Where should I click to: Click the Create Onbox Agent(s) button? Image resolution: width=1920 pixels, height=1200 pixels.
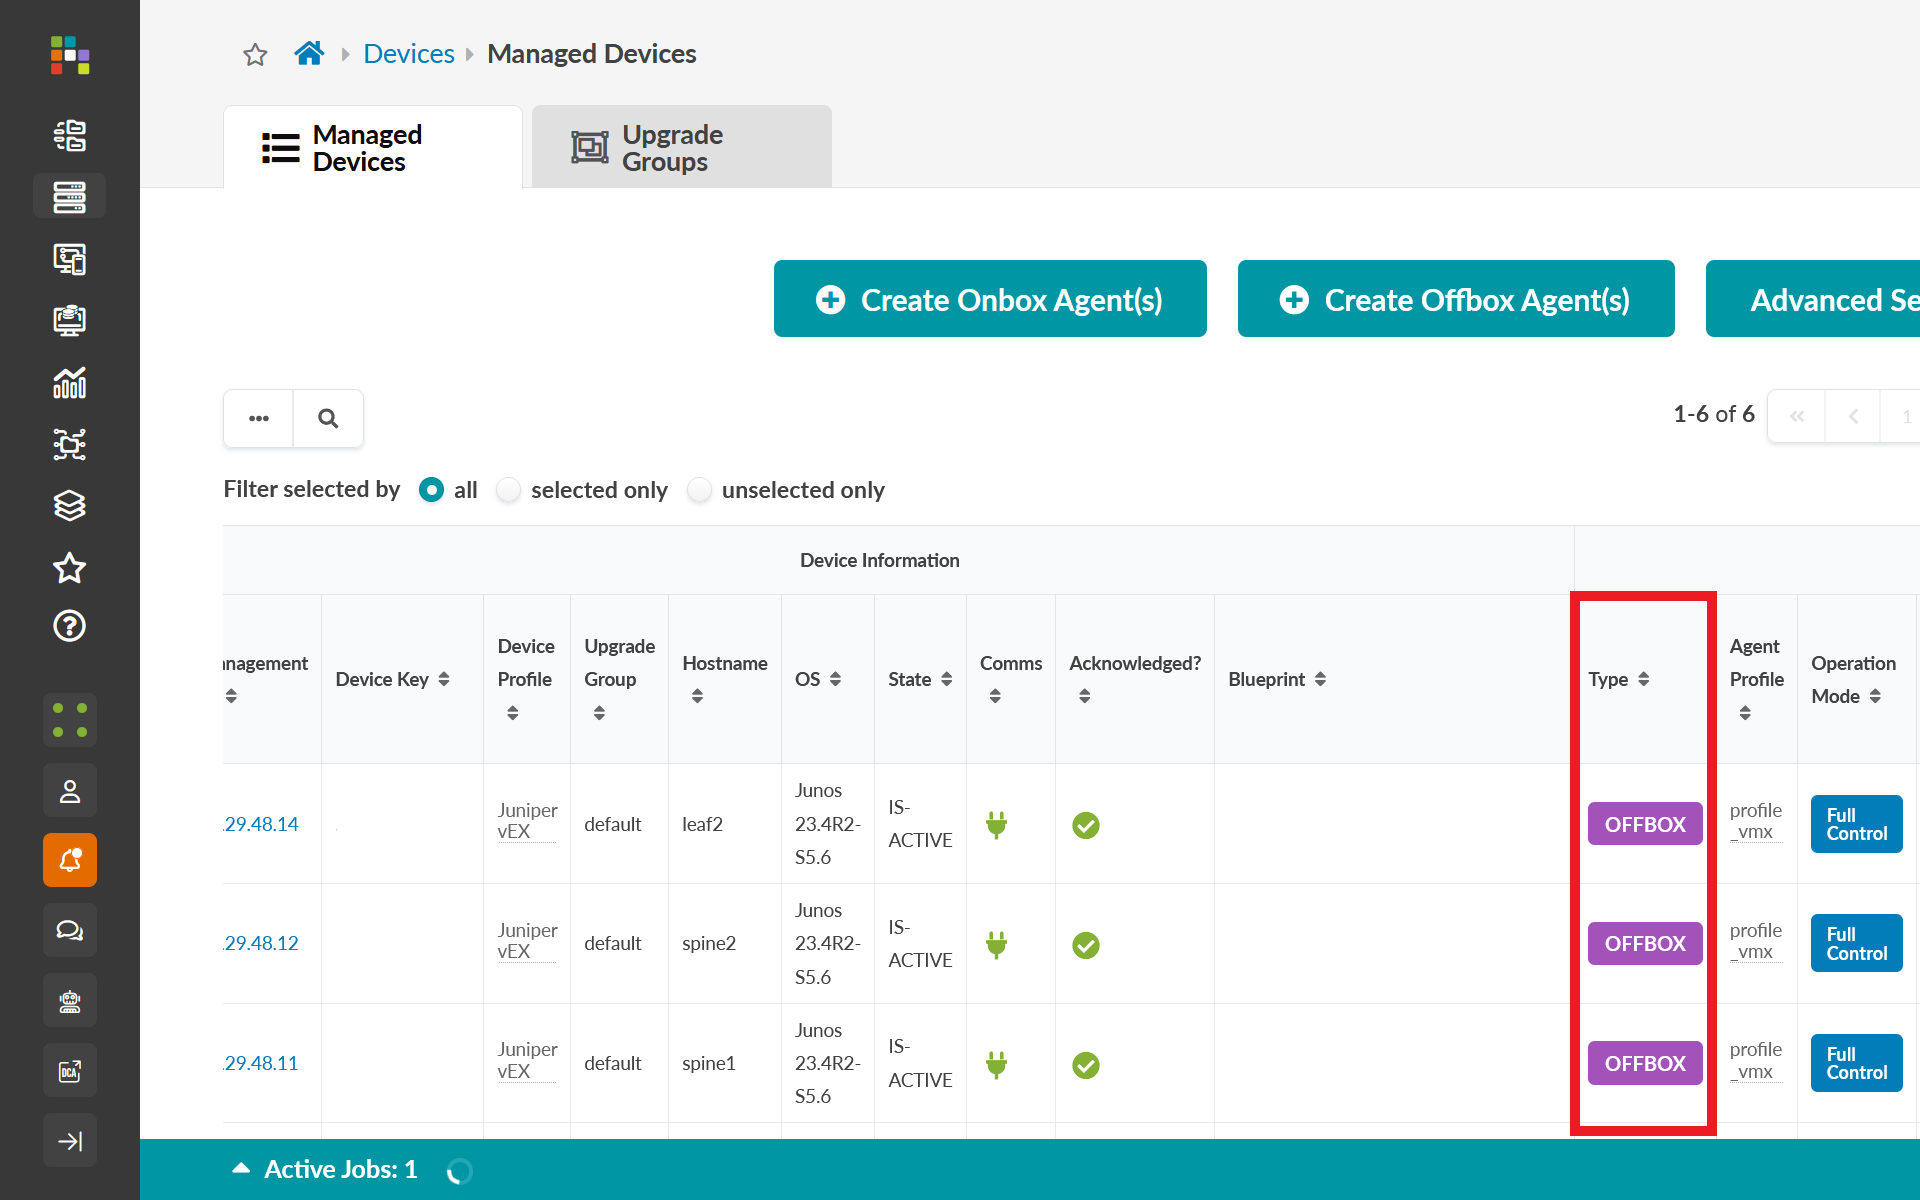click(x=990, y=299)
